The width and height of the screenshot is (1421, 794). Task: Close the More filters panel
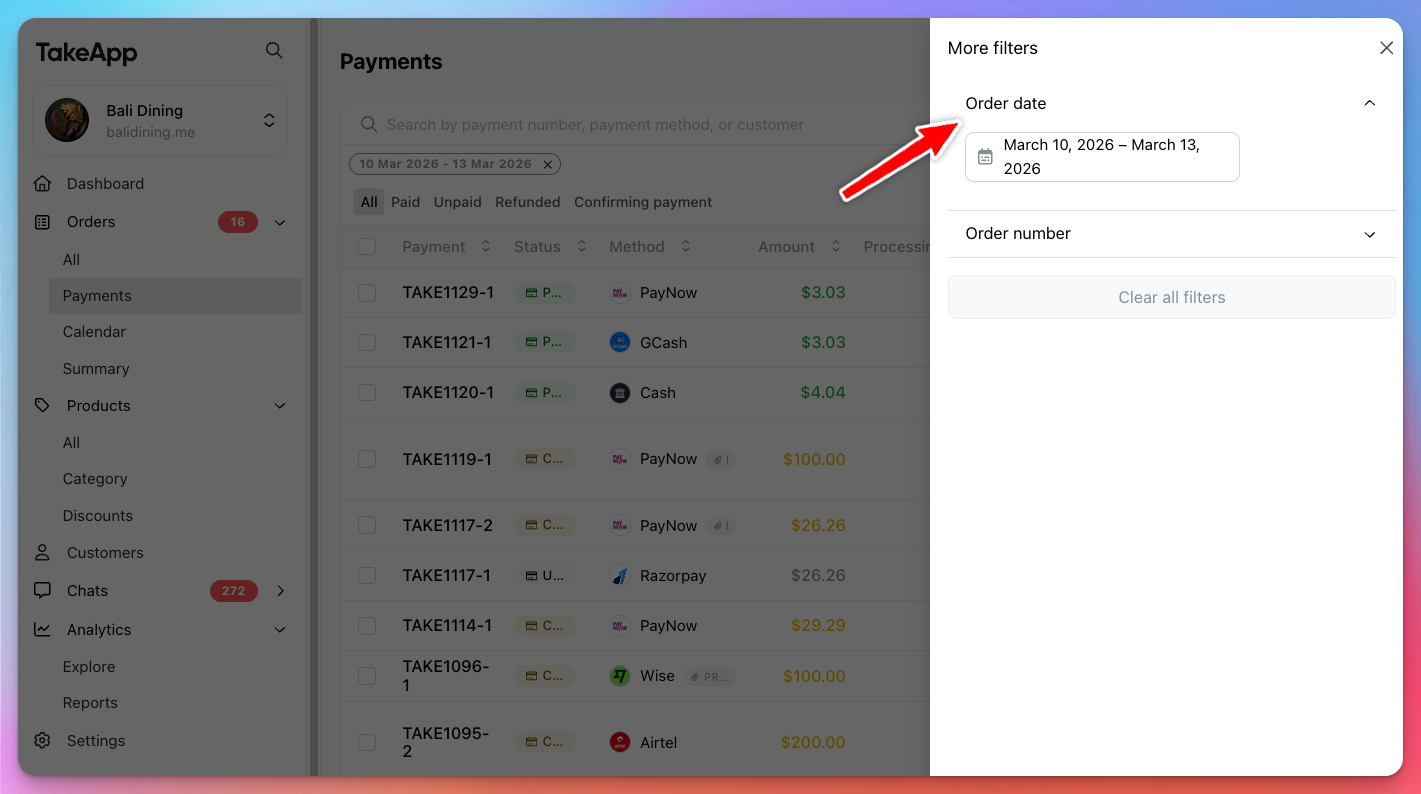(x=1386, y=48)
